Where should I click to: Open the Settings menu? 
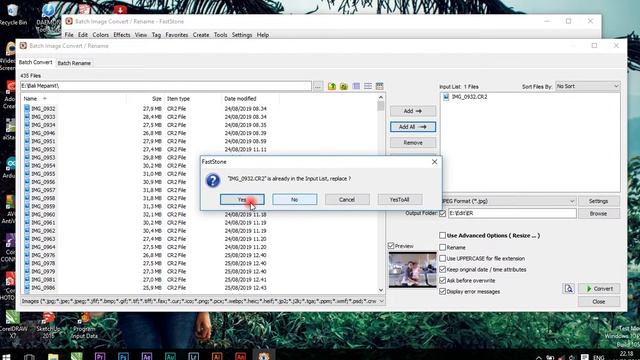tap(242, 35)
